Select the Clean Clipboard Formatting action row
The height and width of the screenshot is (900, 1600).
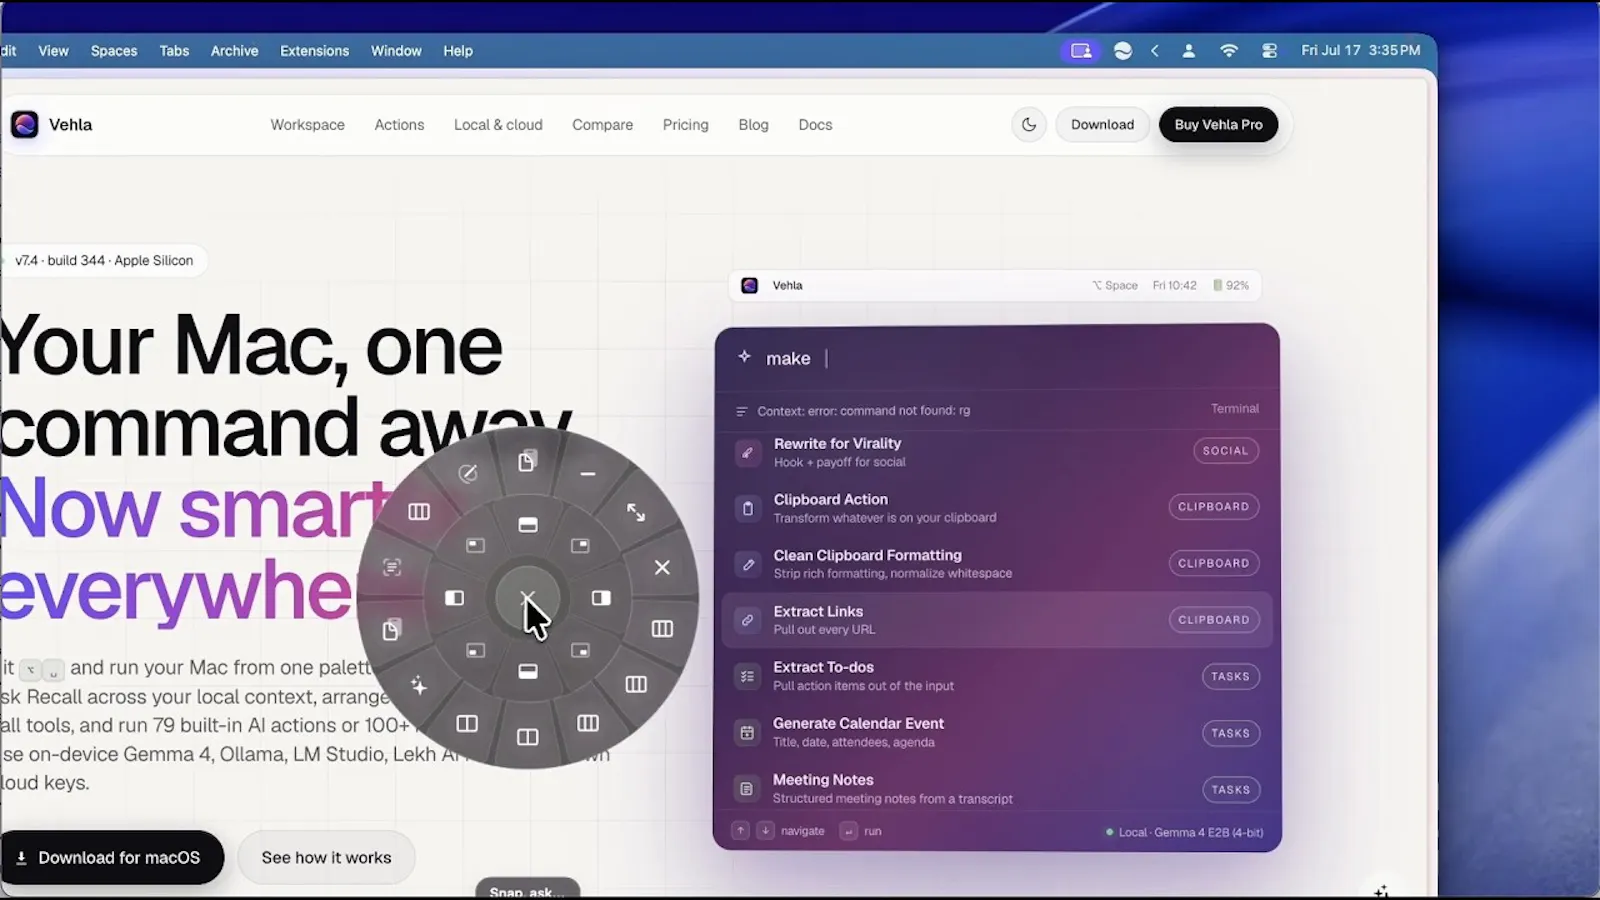(997, 564)
